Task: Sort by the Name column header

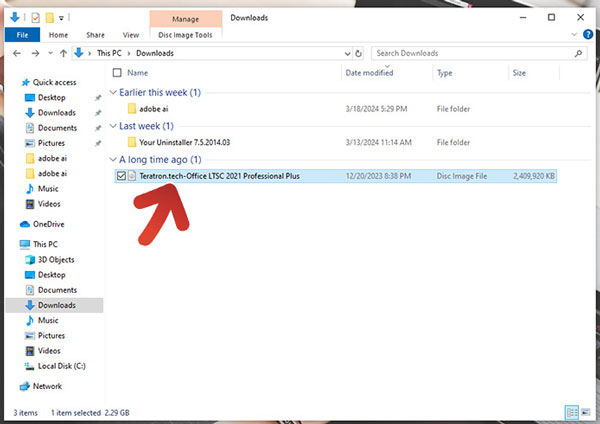Action: point(138,73)
